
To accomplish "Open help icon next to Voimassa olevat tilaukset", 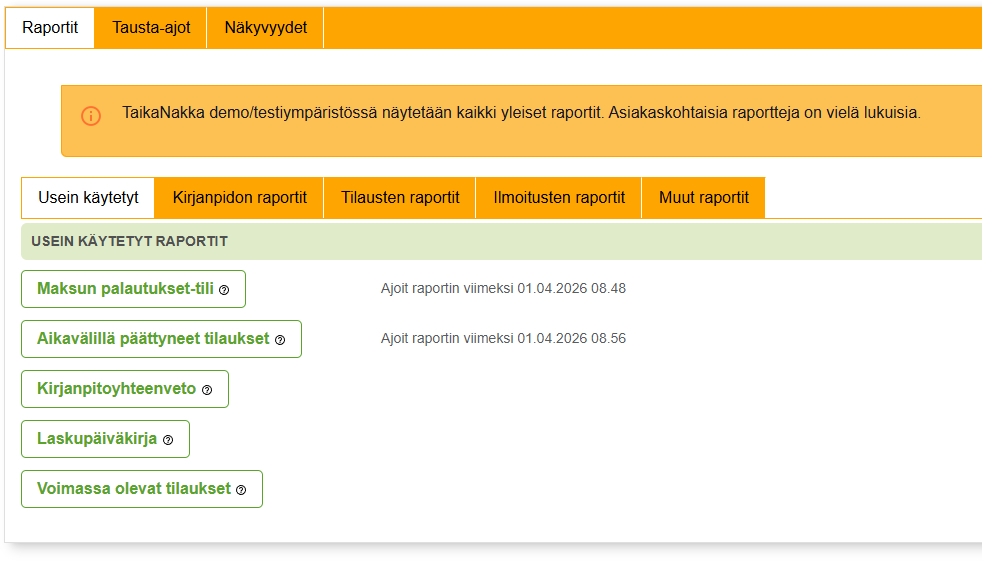I will (241, 490).
